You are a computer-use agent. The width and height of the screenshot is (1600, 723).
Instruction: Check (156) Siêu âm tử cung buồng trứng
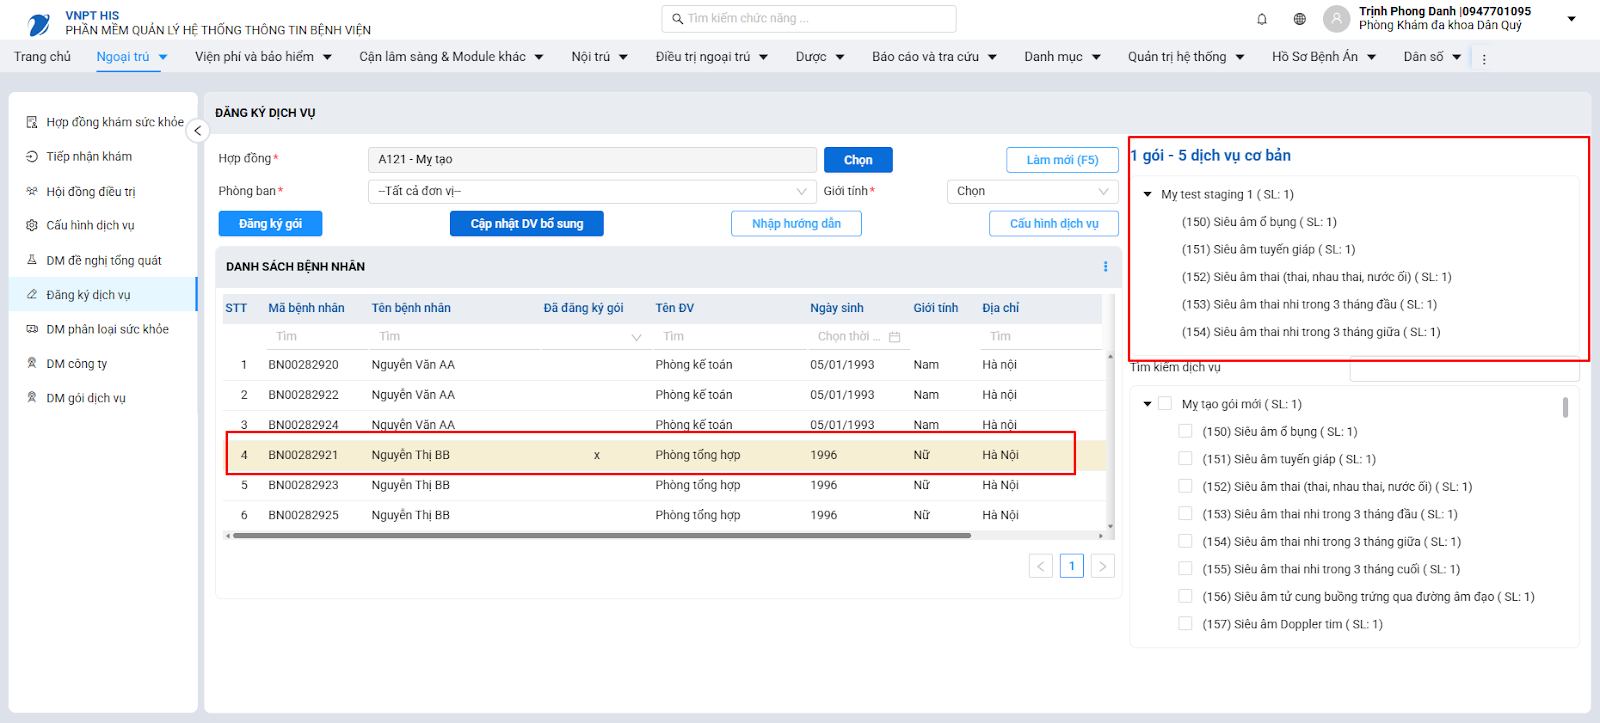point(1185,596)
